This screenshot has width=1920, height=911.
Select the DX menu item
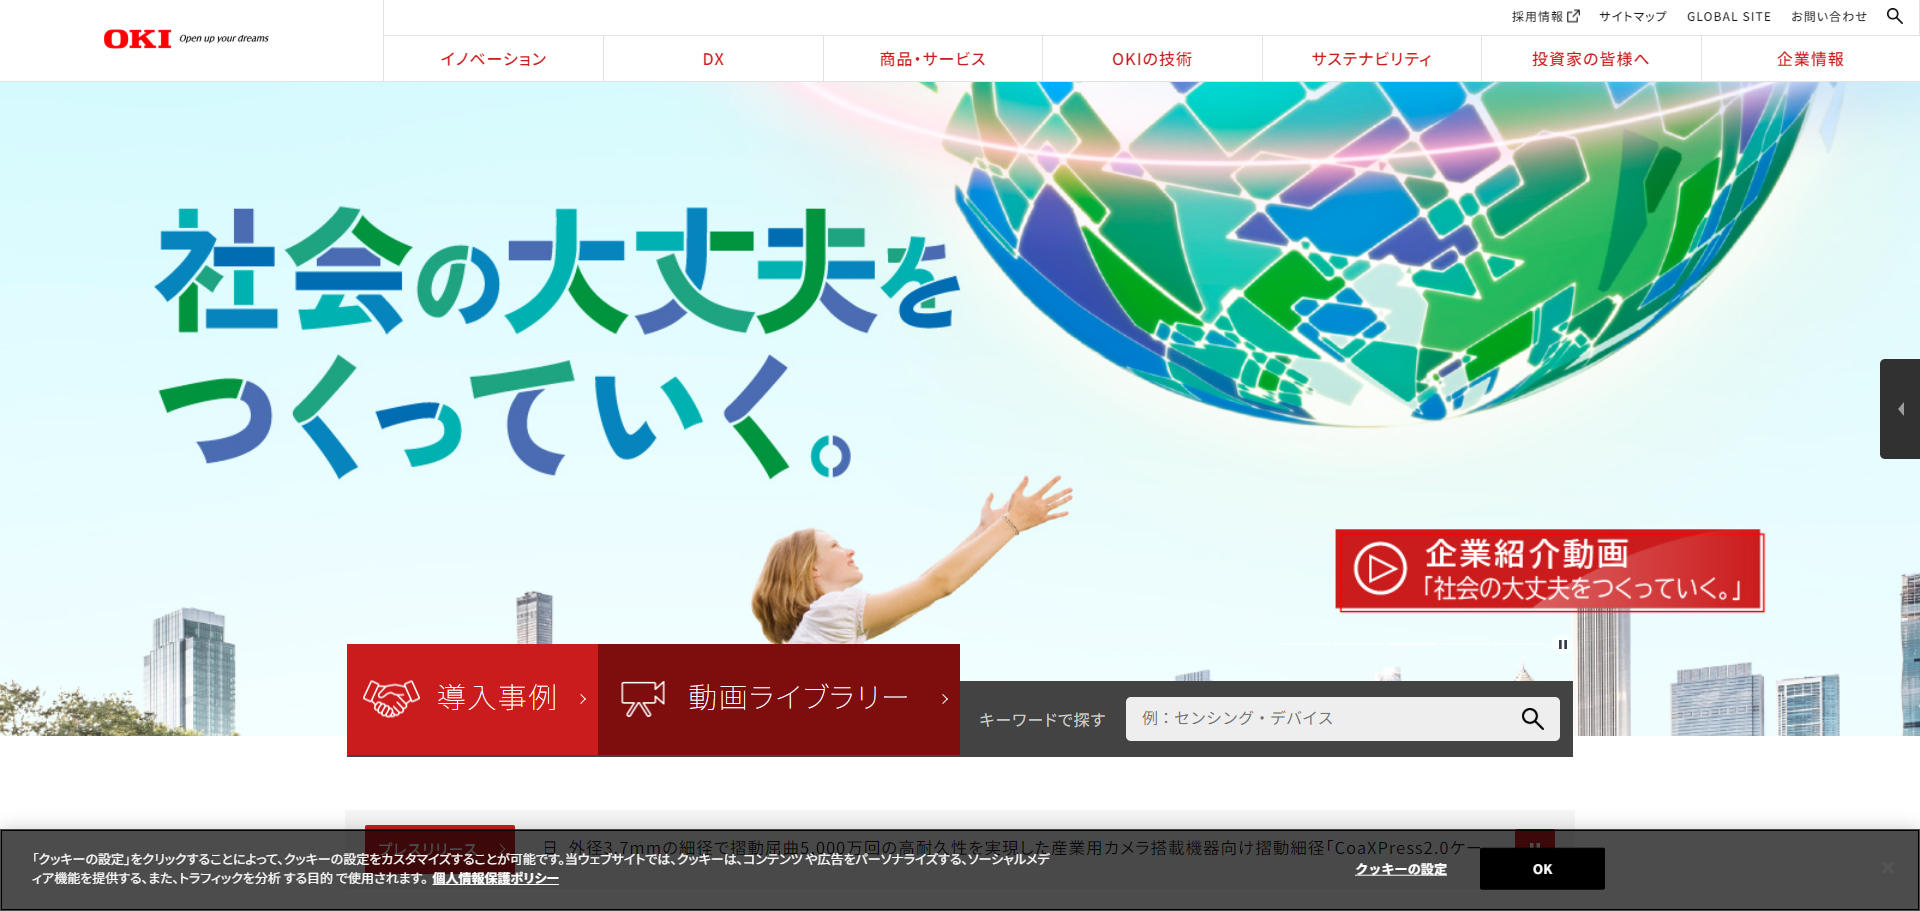click(x=713, y=59)
